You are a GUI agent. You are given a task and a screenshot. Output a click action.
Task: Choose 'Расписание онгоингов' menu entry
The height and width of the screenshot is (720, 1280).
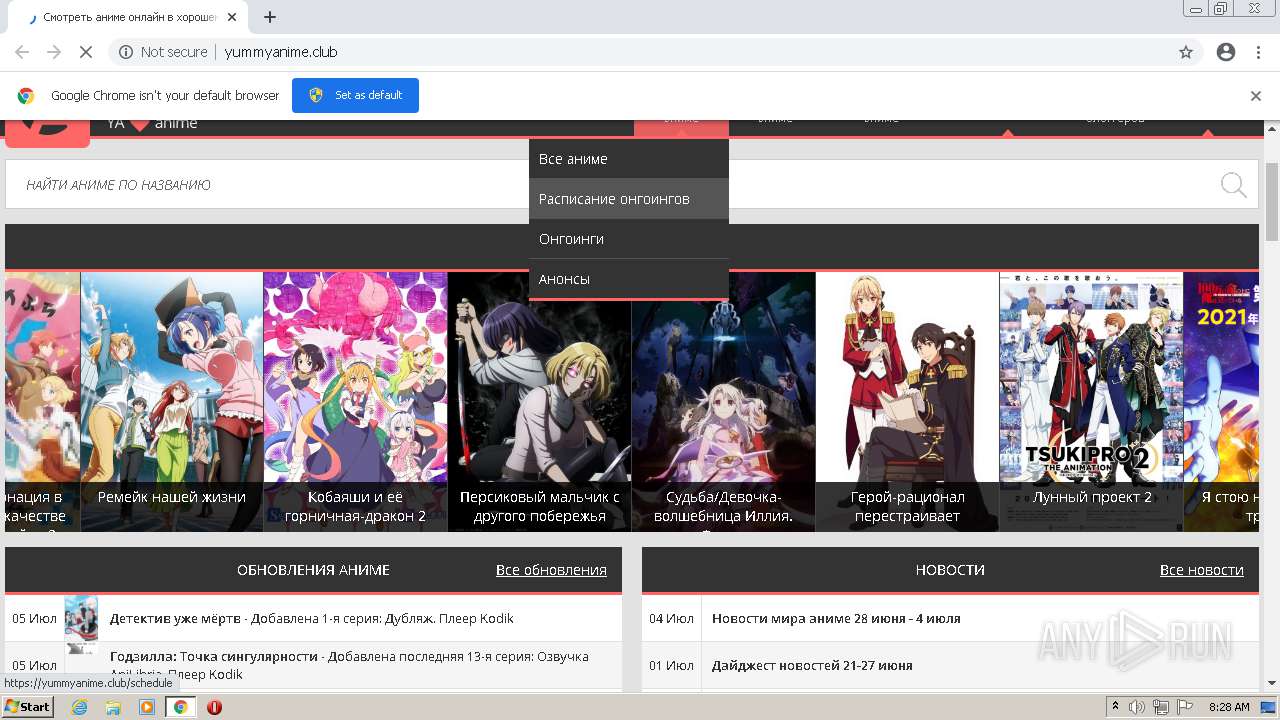[629, 199]
